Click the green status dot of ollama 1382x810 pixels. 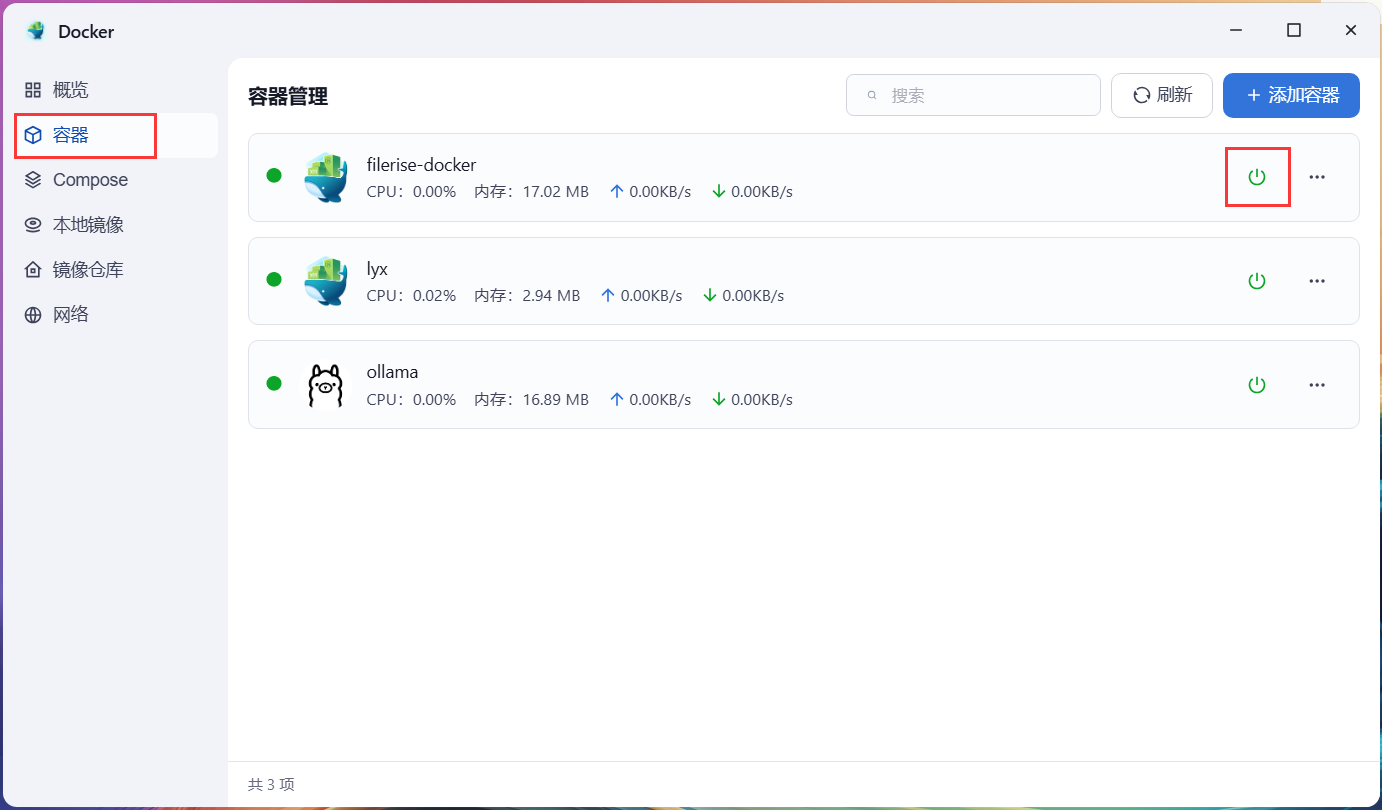click(x=274, y=384)
